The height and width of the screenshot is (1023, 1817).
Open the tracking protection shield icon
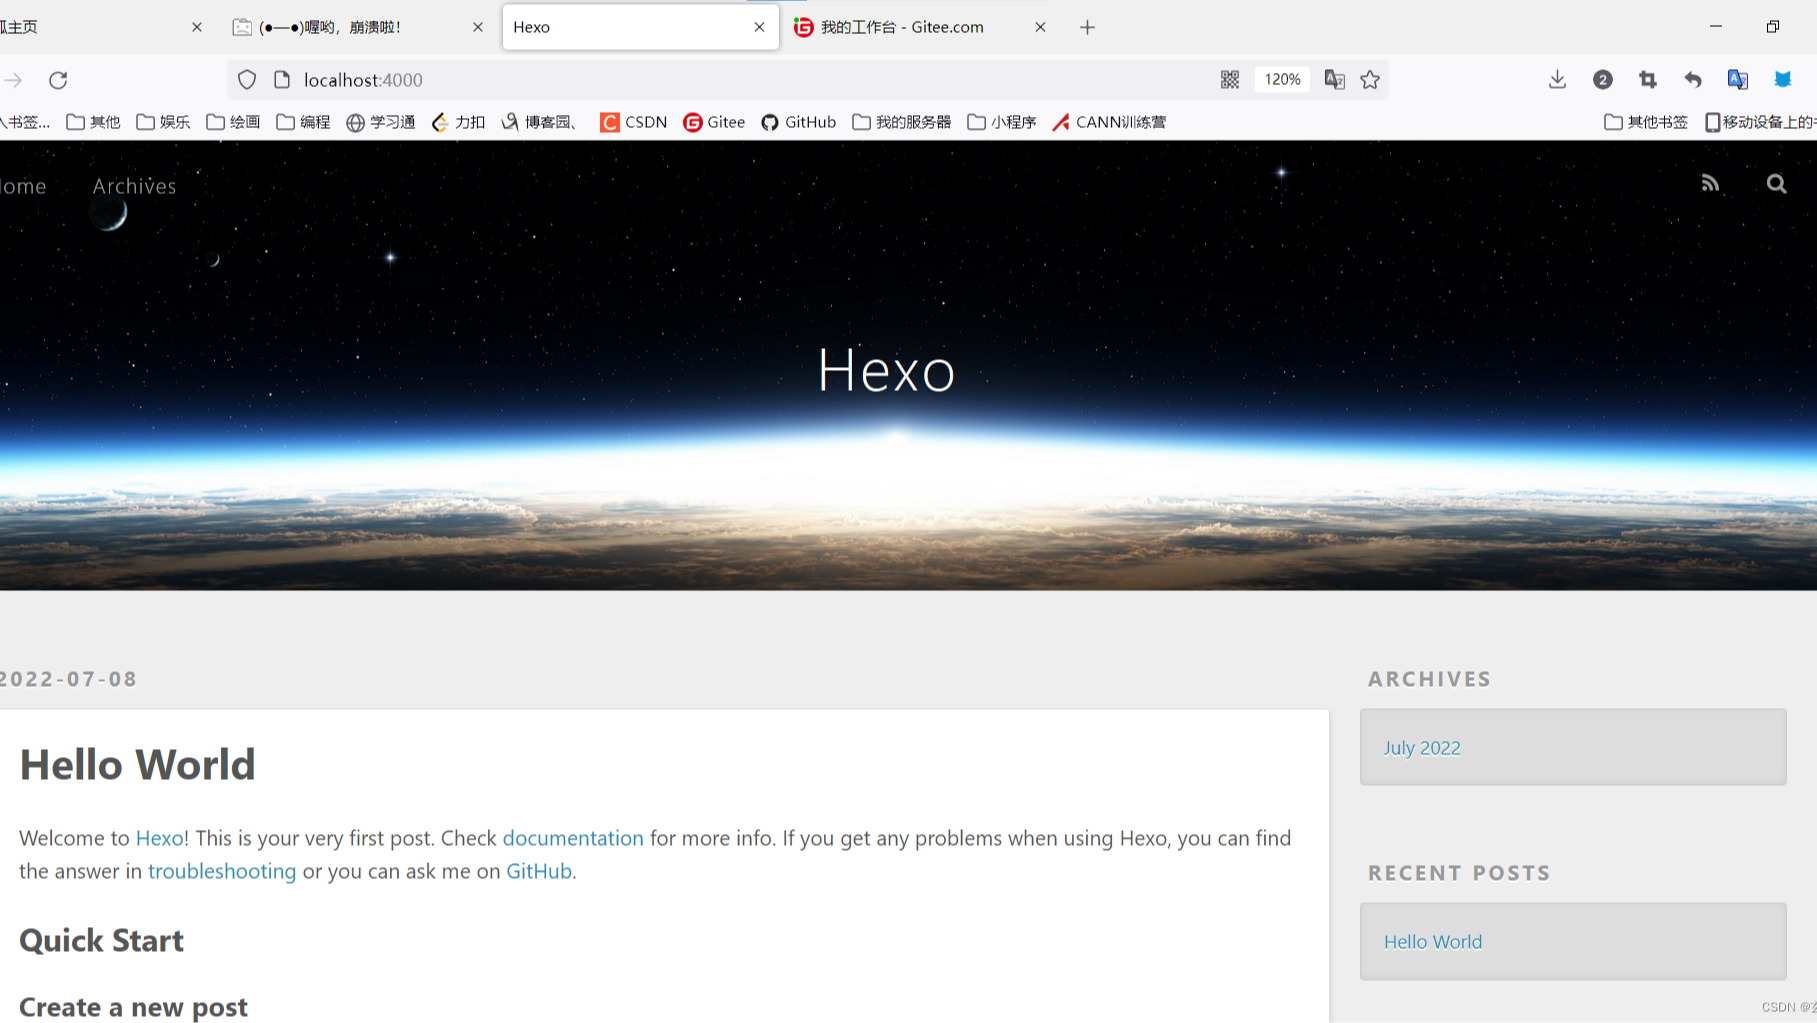pyautogui.click(x=247, y=80)
